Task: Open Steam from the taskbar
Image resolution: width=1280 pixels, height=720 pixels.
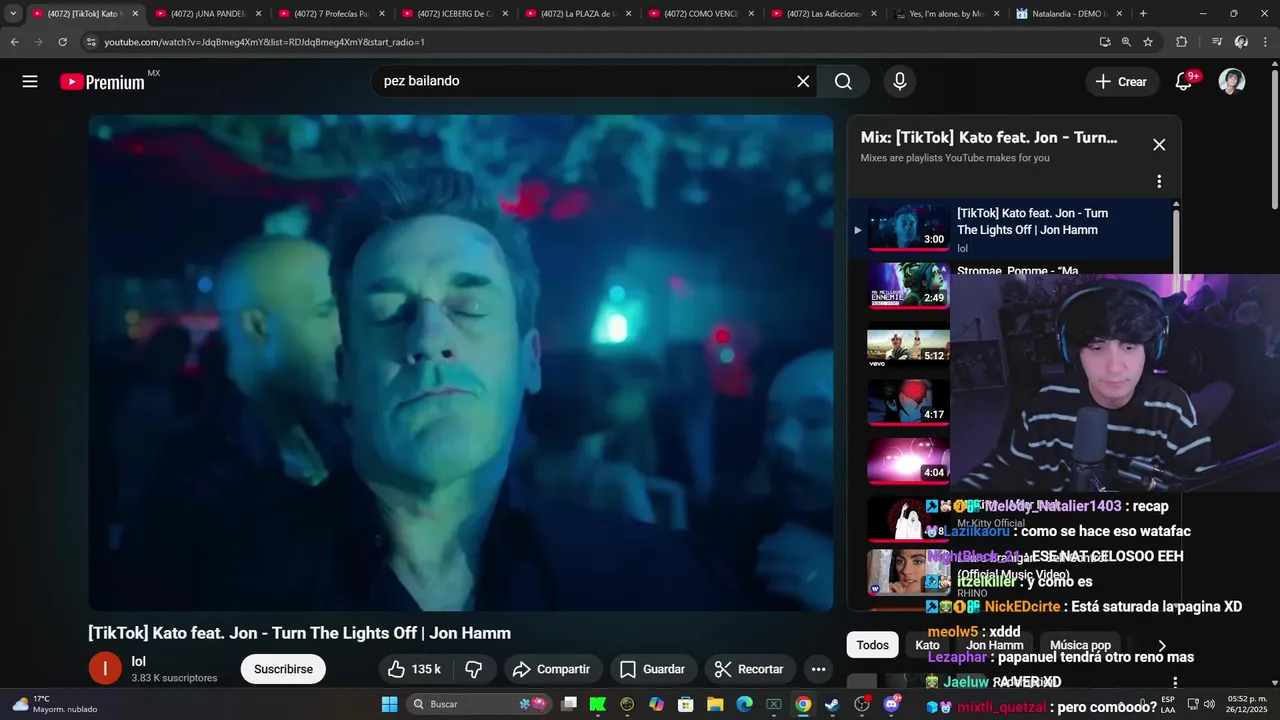Action: [832, 704]
